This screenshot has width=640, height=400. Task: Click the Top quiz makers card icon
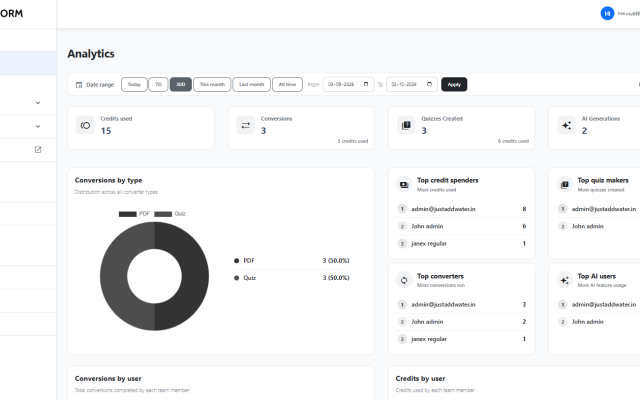click(564, 184)
